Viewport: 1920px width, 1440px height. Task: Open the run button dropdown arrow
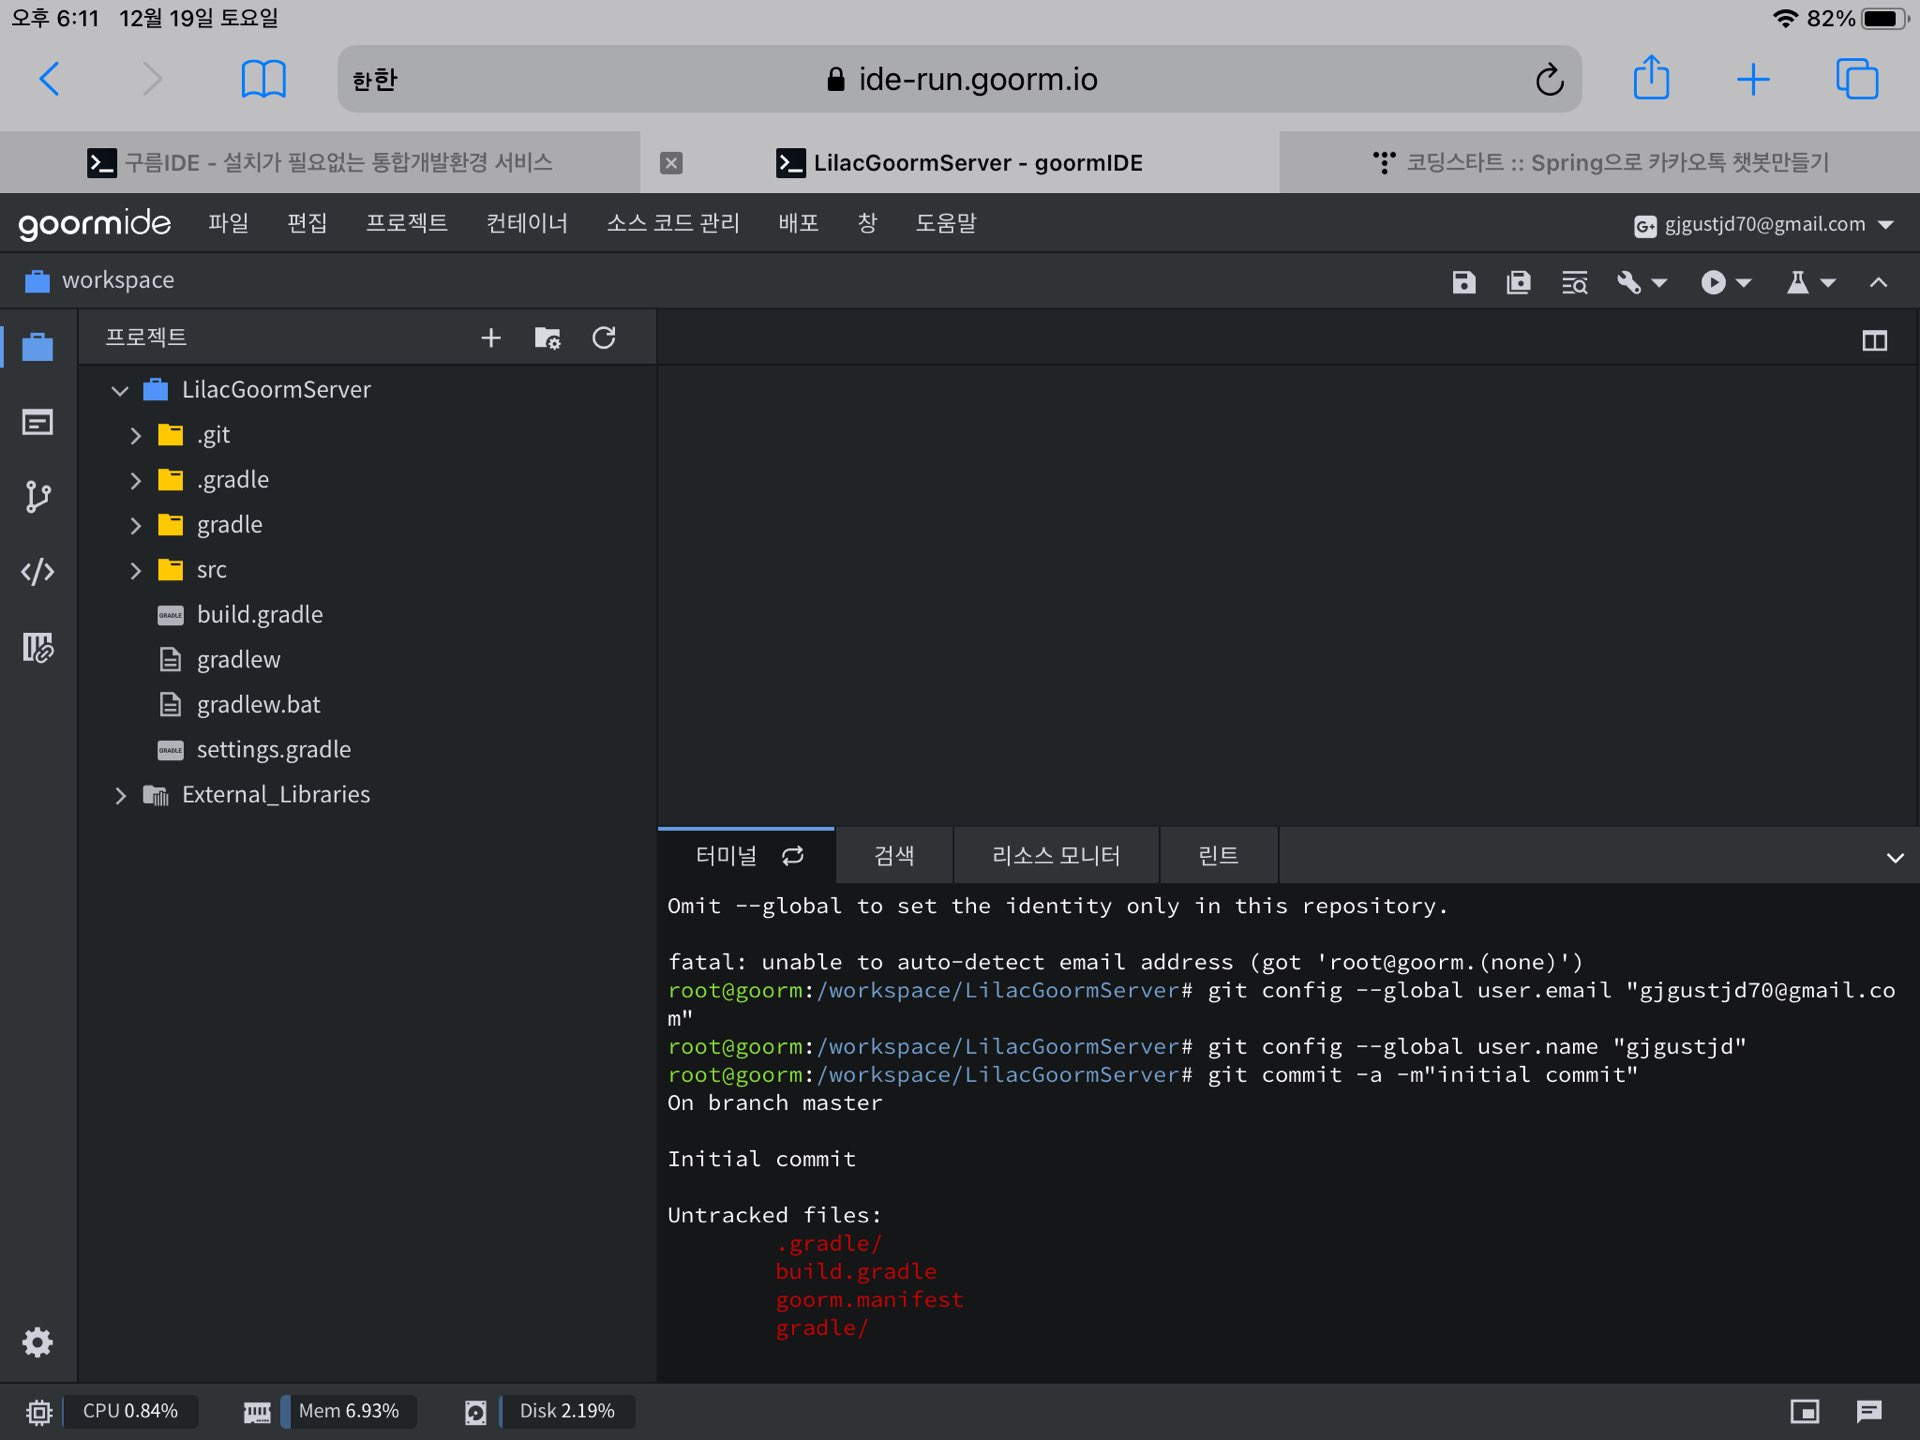1744,283
